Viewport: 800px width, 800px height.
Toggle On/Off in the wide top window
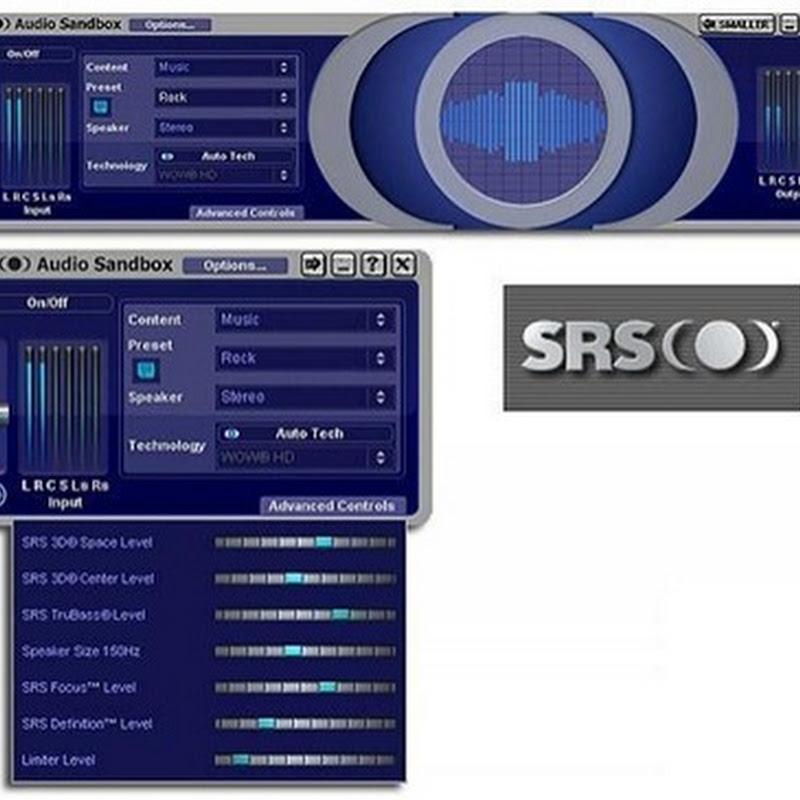tap(23, 54)
